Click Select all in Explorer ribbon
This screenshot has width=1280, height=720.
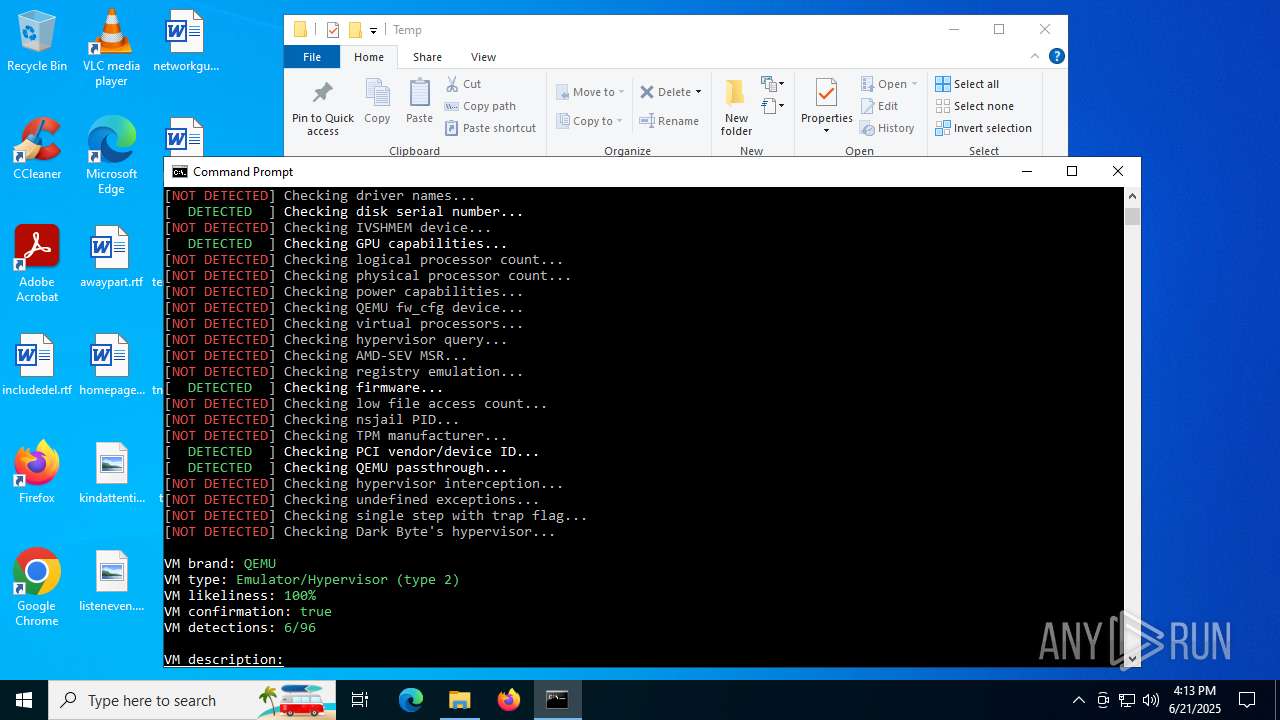pos(967,84)
